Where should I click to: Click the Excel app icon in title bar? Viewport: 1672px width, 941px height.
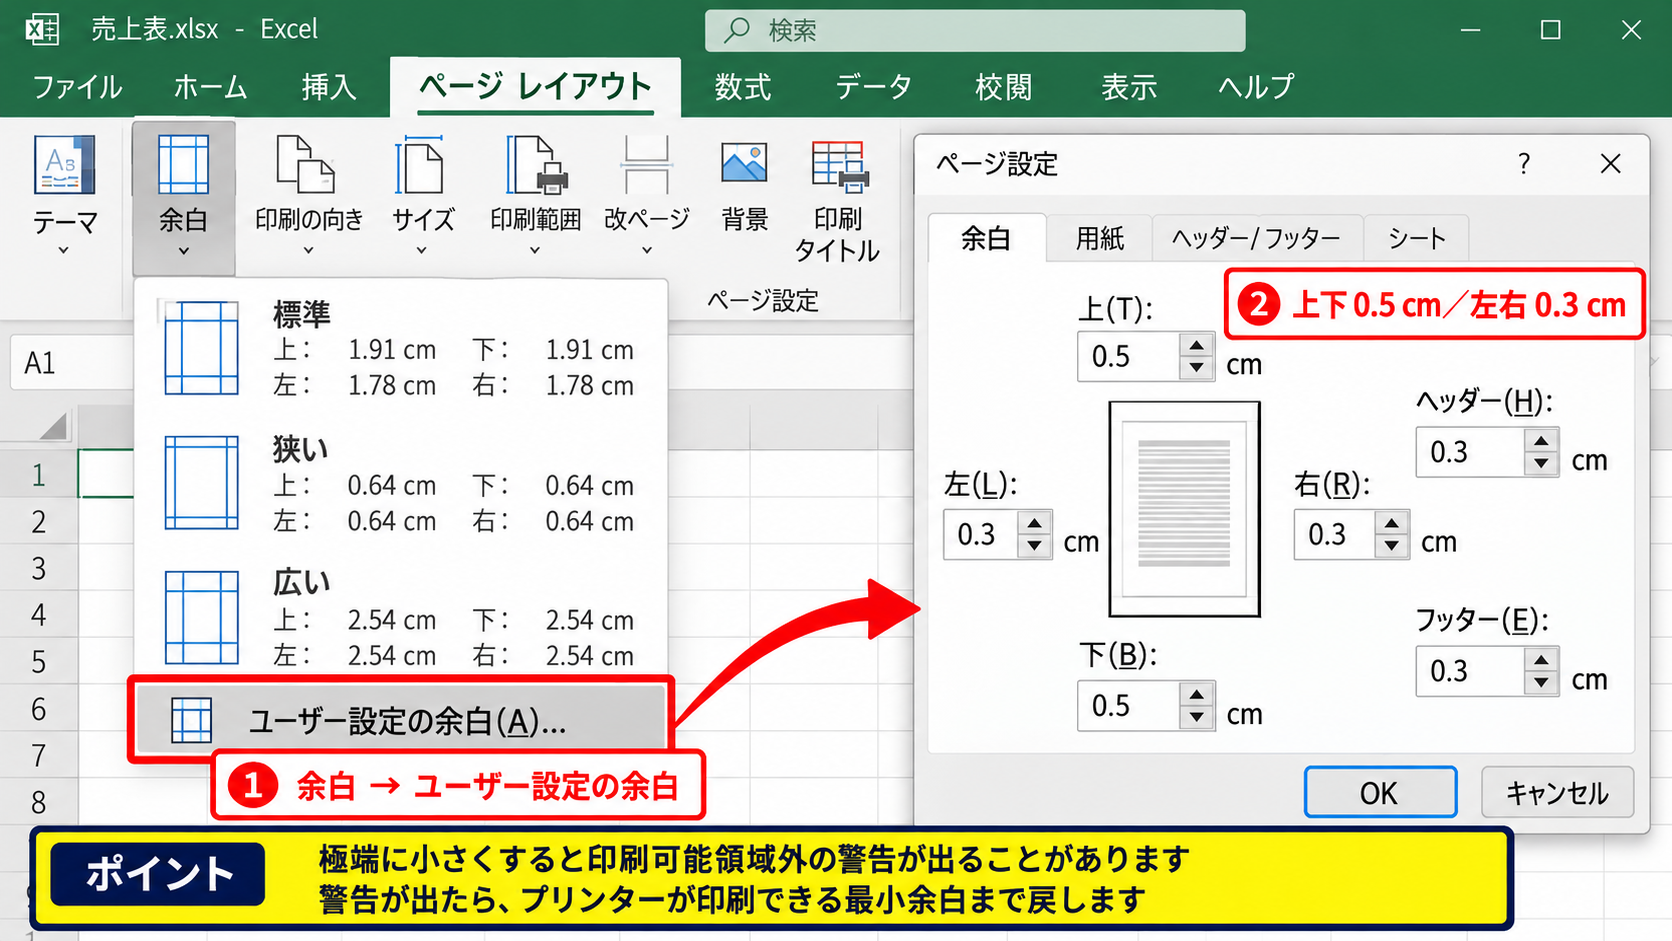coord(42,29)
